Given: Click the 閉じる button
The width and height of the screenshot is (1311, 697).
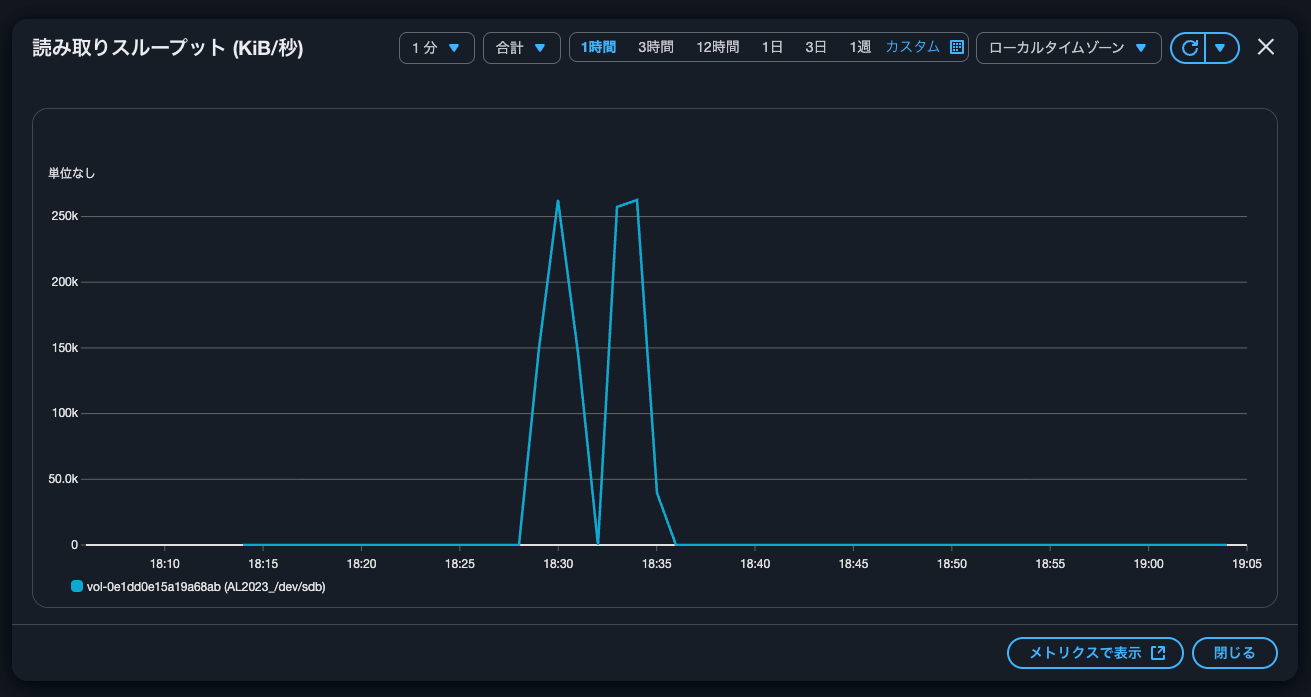Looking at the screenshot, I should coord(1234,653).
